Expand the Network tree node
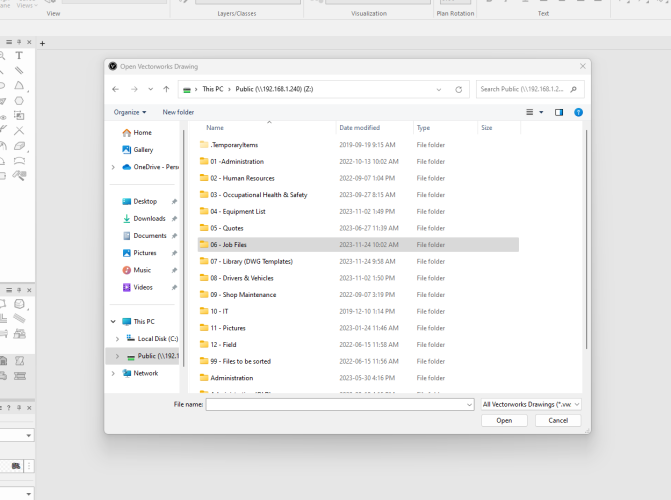Viewport: 671px width, 500px height. pyautogui.click(x=114, y=373)
